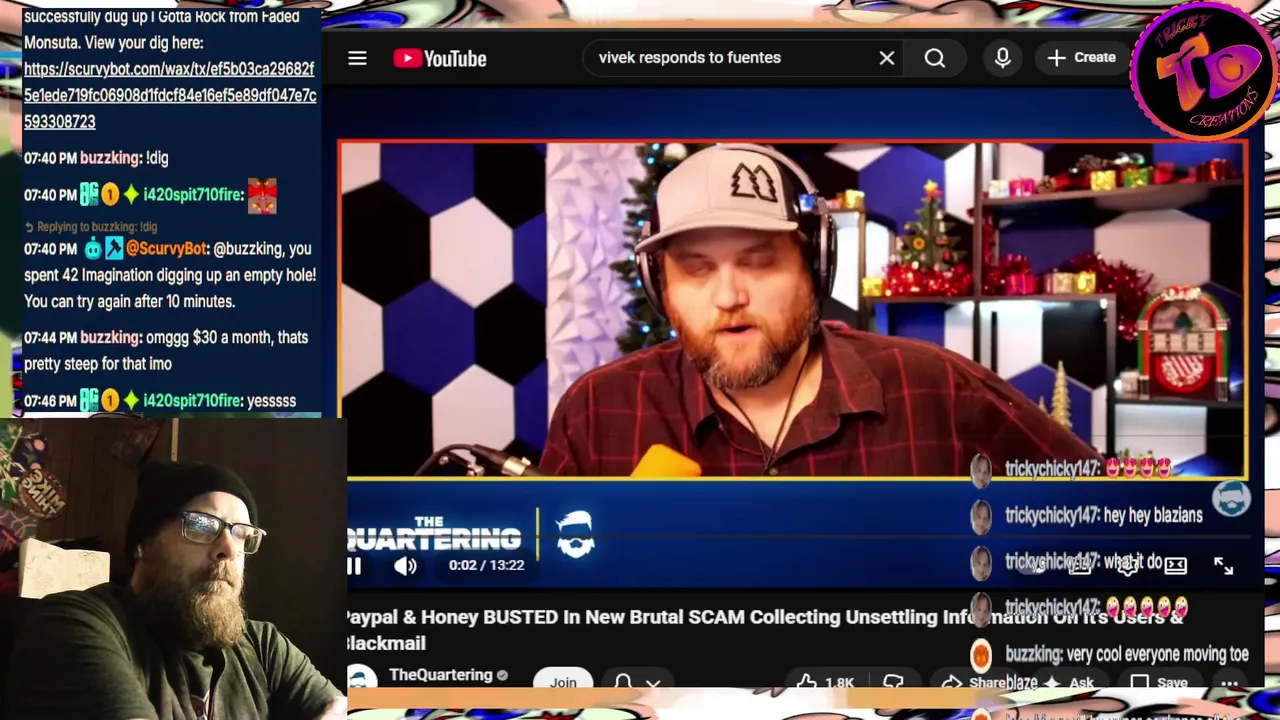Expand the notification bell dropdown arrow
This screenshot has width=1280, height=720.
coord(653,684)
